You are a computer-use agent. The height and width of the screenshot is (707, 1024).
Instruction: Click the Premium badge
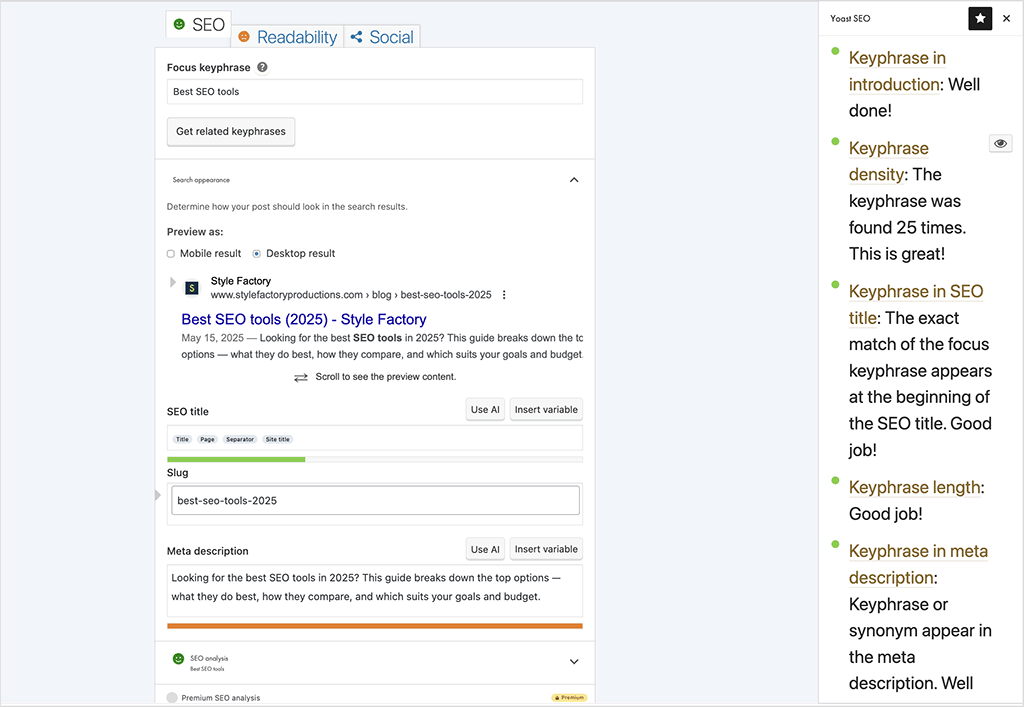[569, 698]
